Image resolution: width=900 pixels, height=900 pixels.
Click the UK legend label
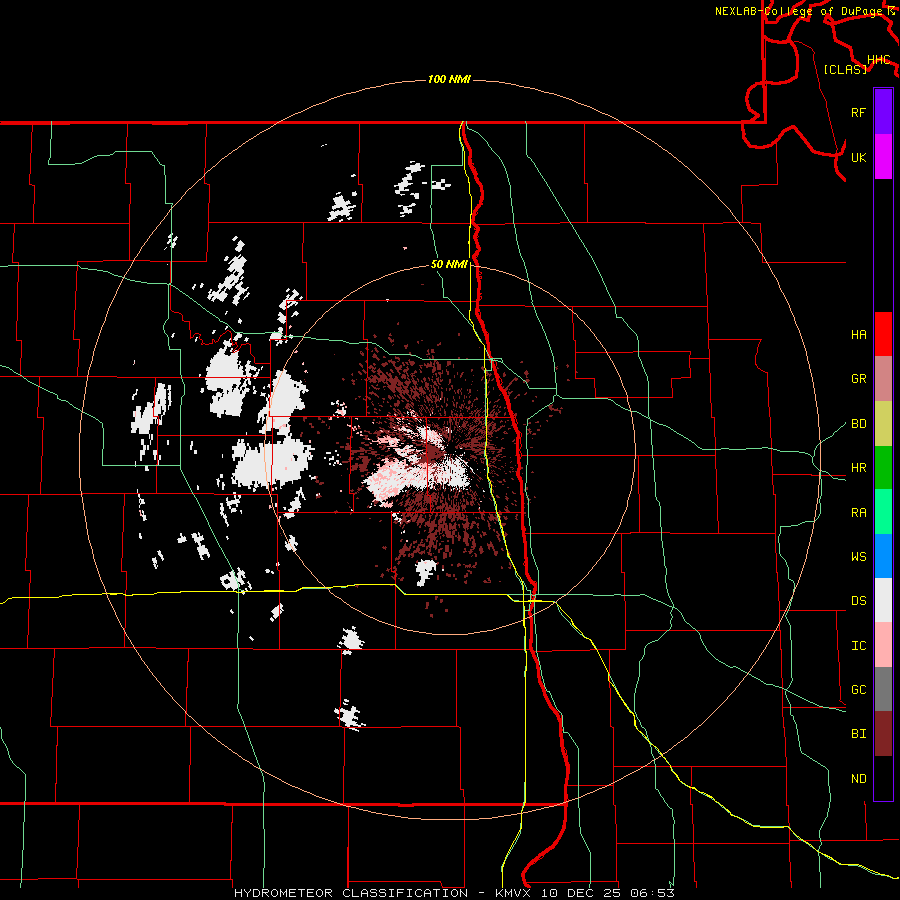(858, 157)
